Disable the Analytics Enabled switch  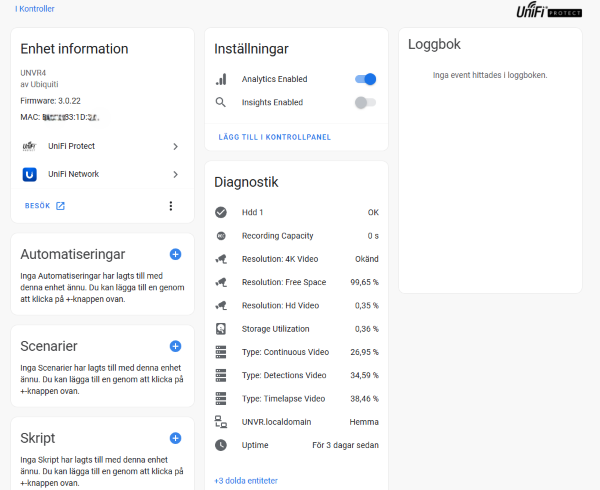[x=365, y=79]
